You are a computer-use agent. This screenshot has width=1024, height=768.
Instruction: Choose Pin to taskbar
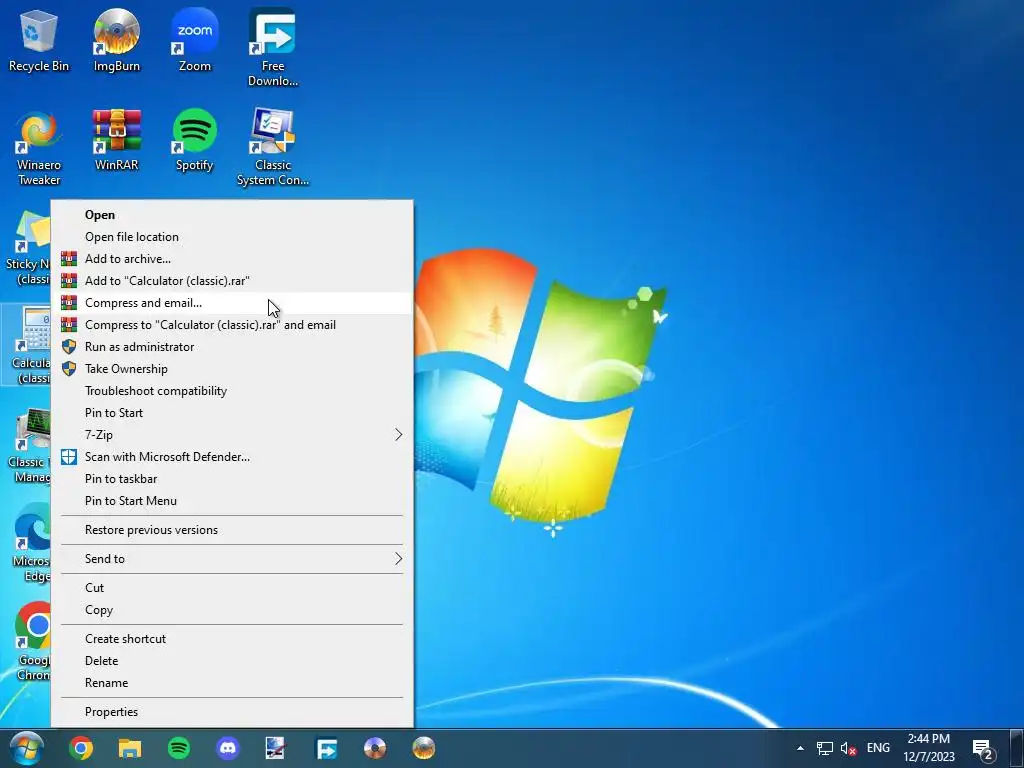232,479
